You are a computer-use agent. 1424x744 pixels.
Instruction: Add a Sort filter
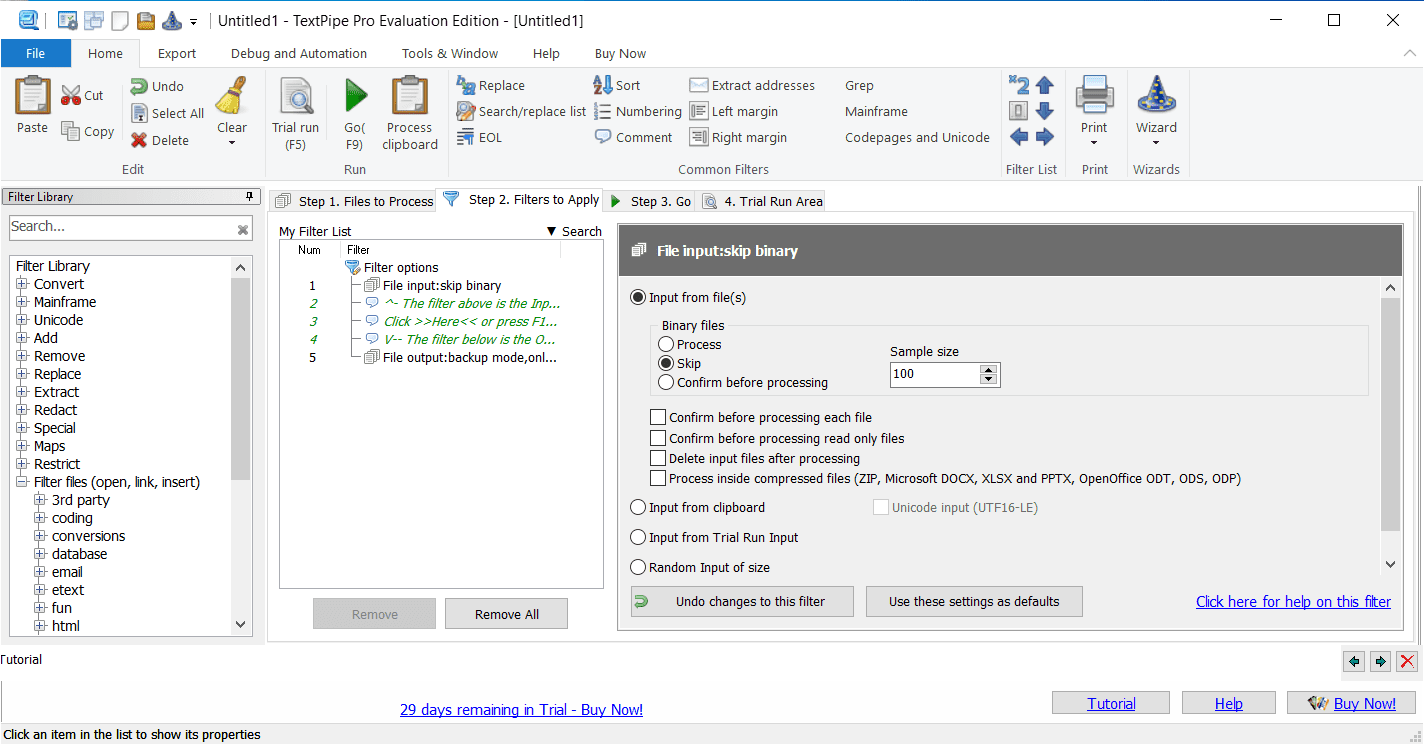(617, 86)
